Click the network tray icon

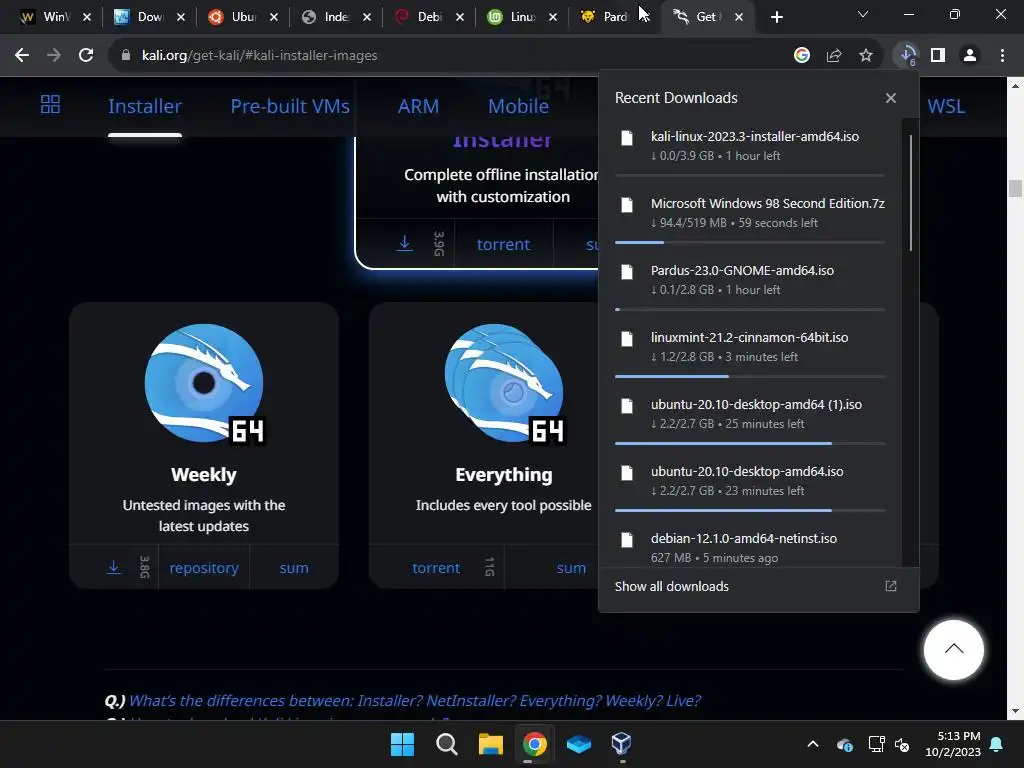point(876,744)
